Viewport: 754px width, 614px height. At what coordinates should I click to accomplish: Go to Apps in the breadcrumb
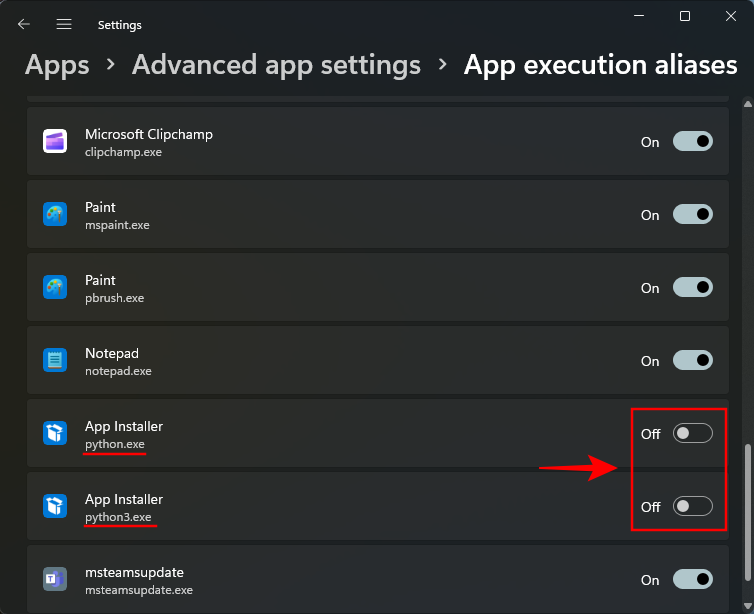(x=57, y=65)
